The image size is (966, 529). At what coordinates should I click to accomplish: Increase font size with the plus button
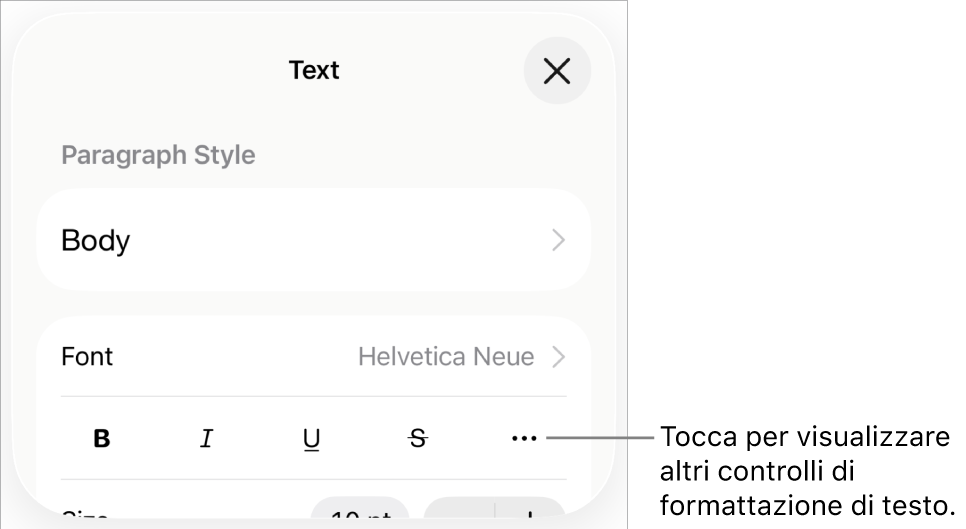pyautogui.click(x=530, y=515)
